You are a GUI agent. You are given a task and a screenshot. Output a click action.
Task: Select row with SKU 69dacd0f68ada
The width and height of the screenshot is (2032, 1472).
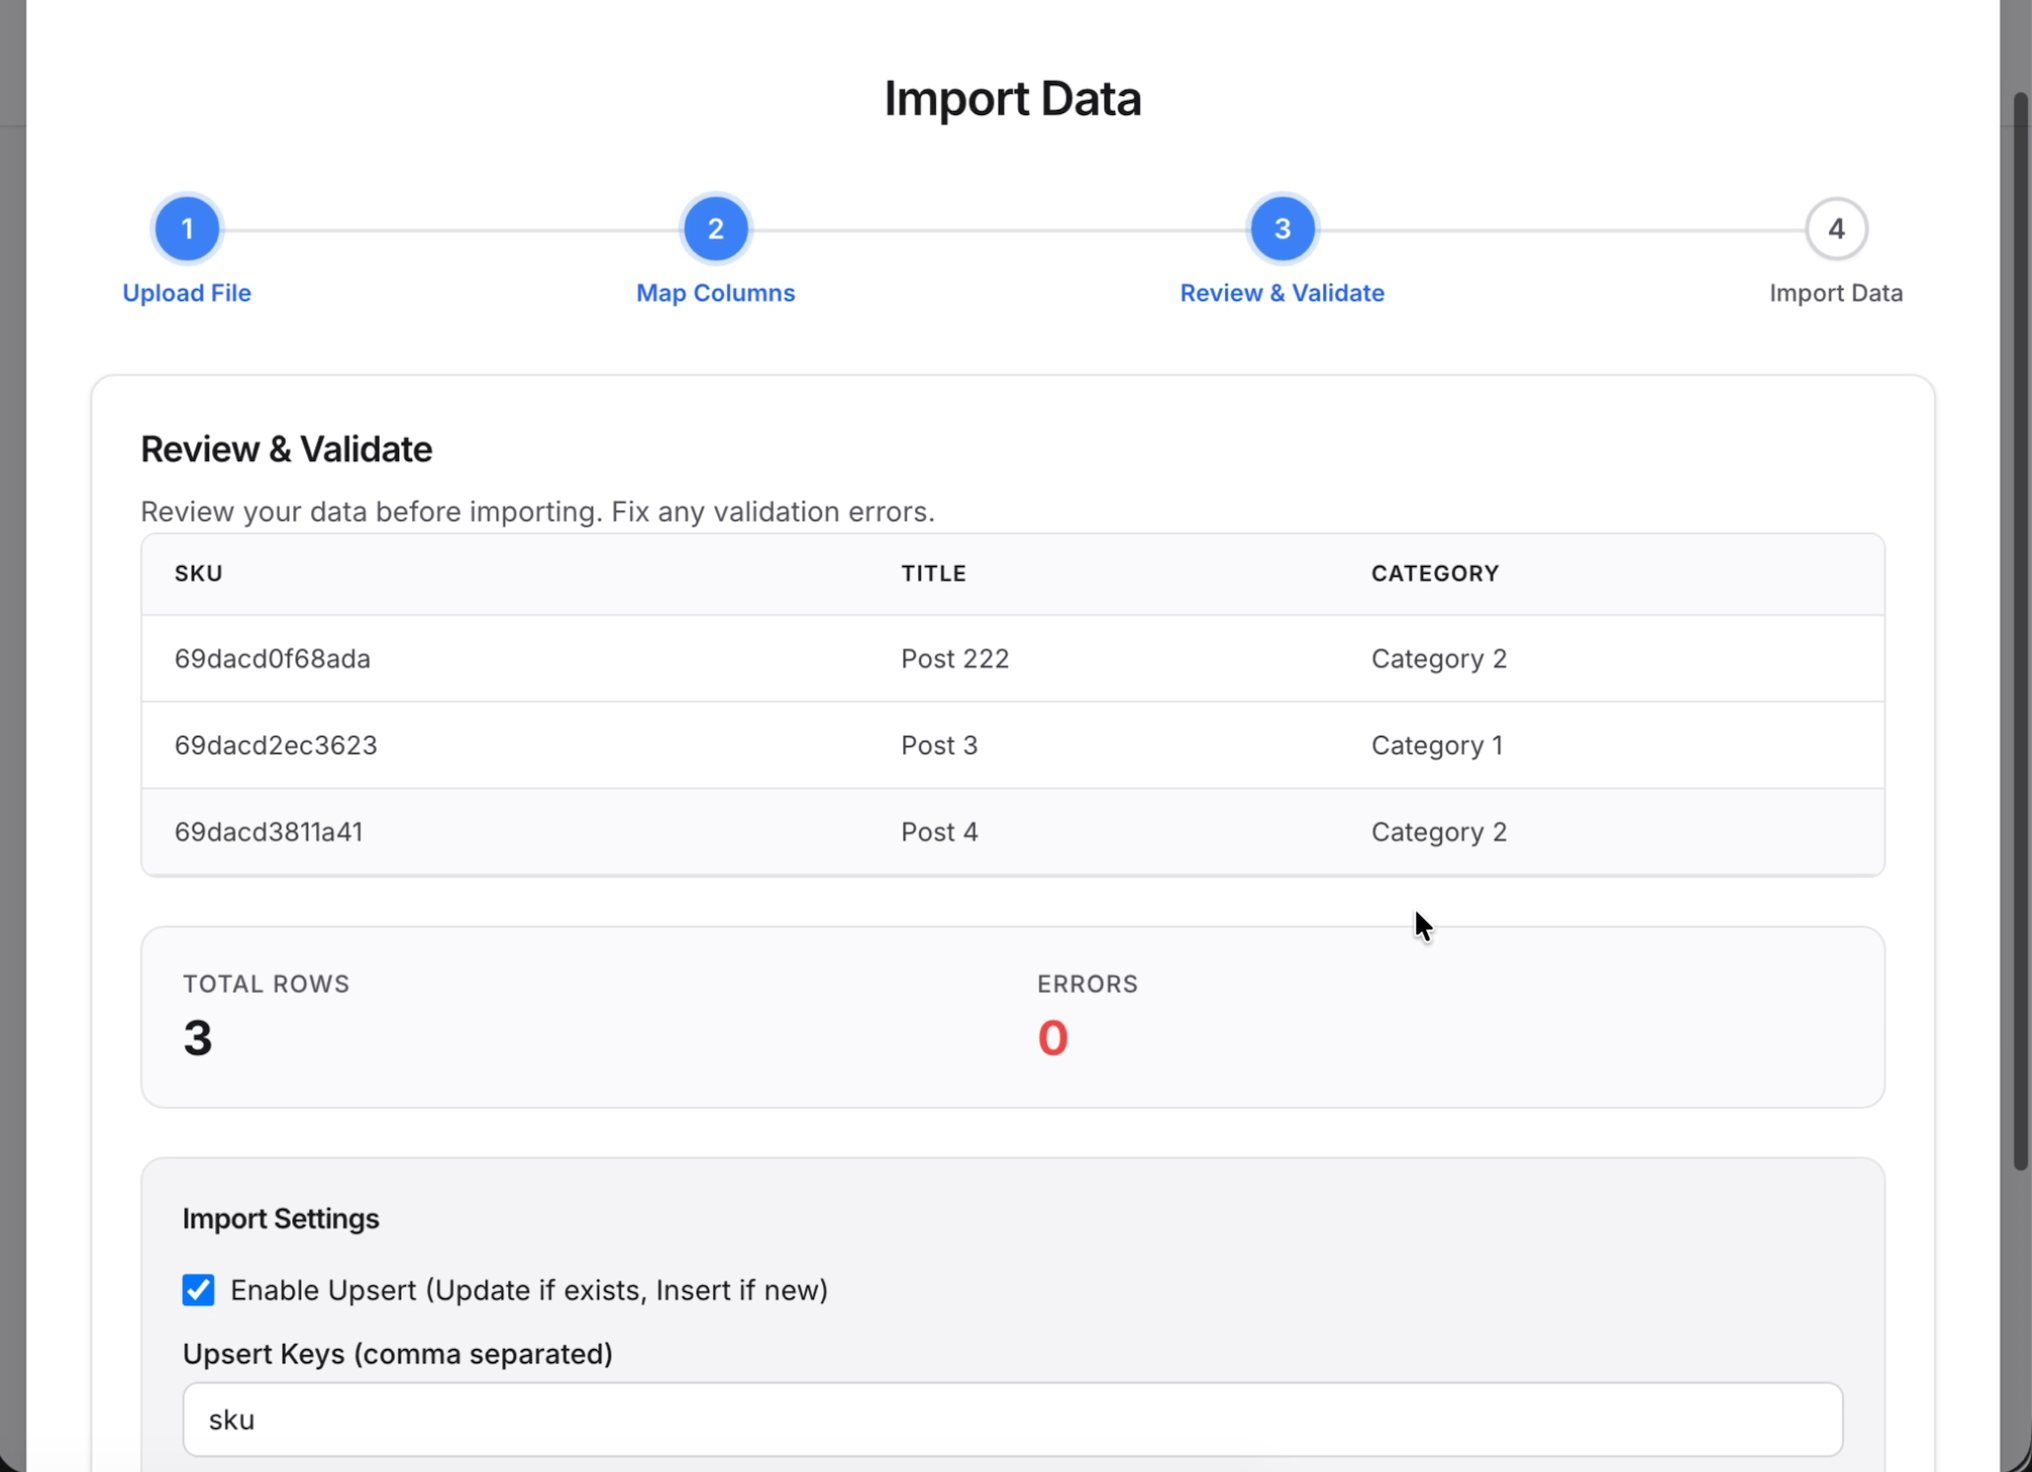click(x=273, y=659)
